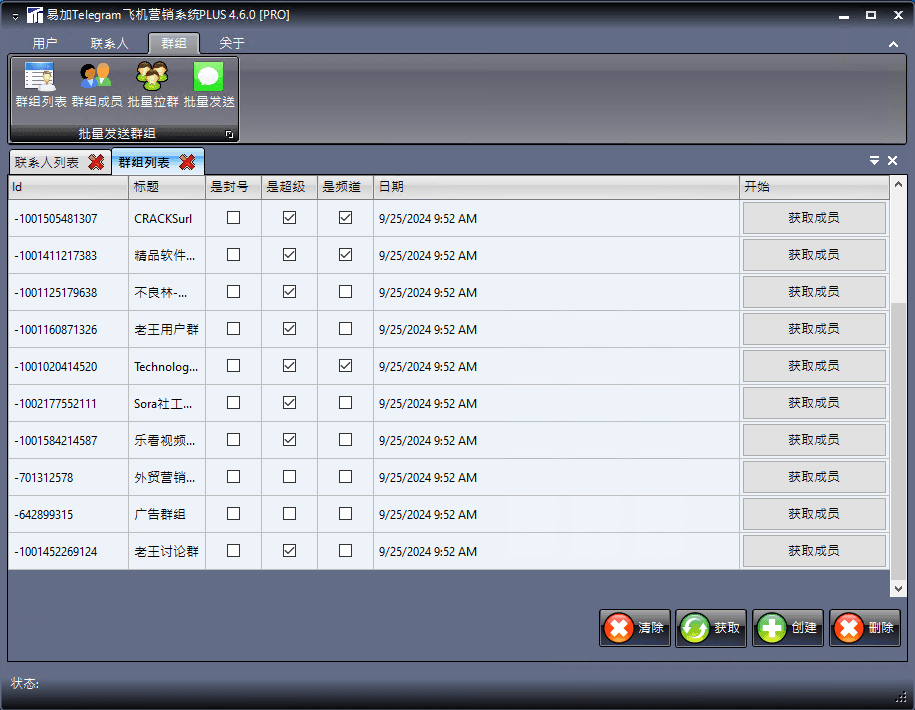Viewport: 915px width, 710px height.
Task: Click the 创建 button
Action: (788, 628)
